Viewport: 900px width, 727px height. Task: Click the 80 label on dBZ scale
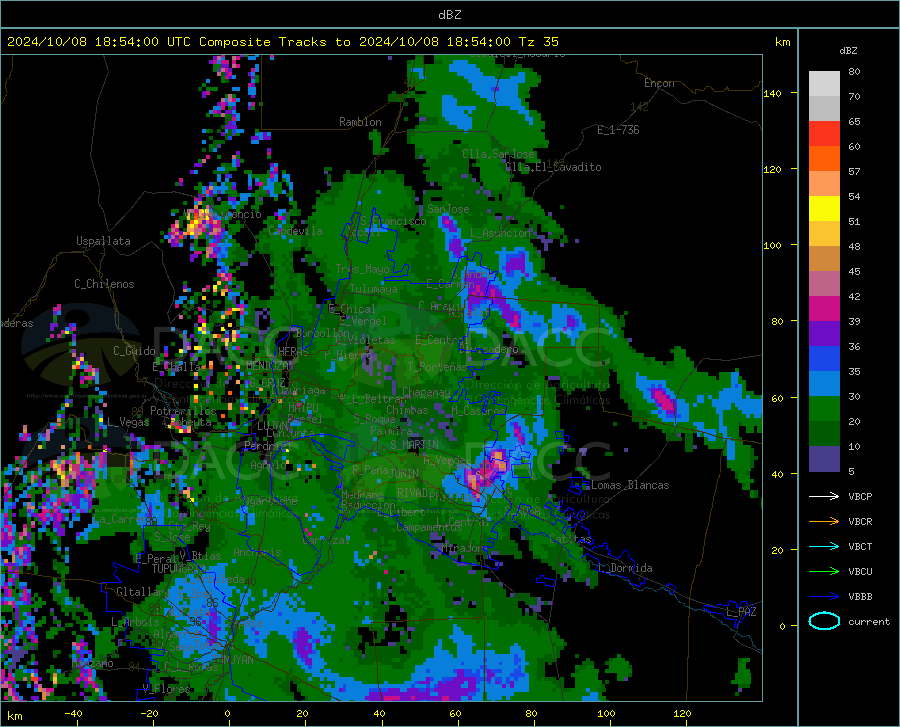[x=854, y=72]
